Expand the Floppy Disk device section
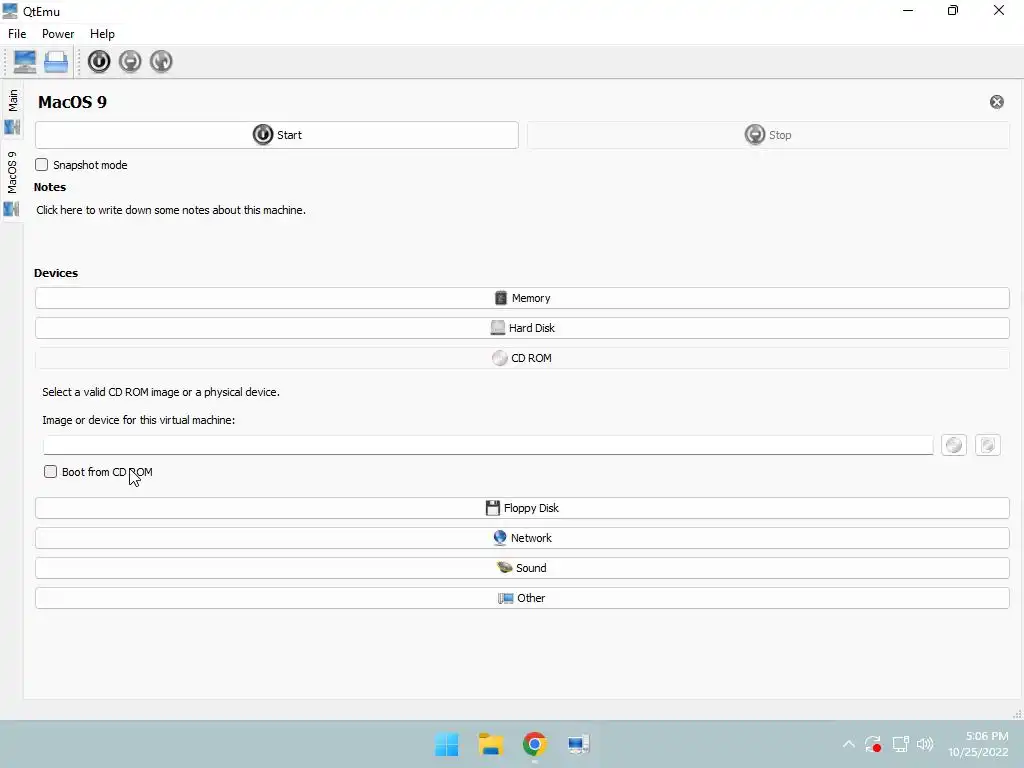The width and height of the screenshot is (1024, 768). point(522,508)
